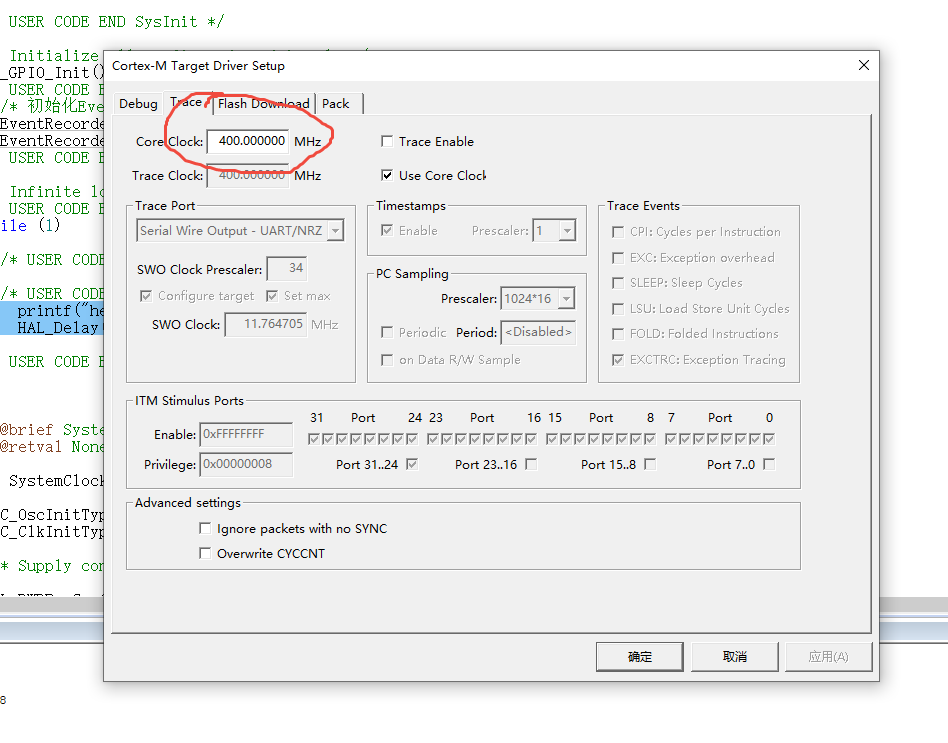Screen dimensions: 948x743
Task: Toggle ITM stimulus port 7 checkbox
Action: click(670, 439)
